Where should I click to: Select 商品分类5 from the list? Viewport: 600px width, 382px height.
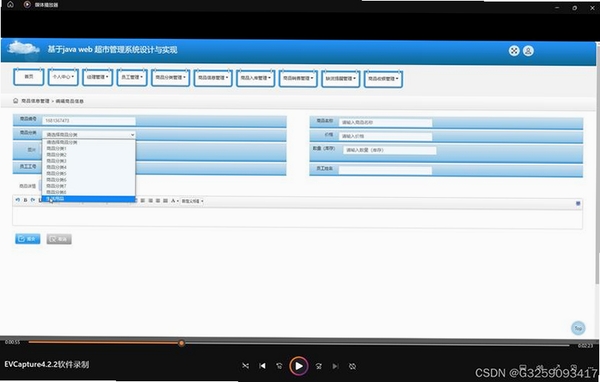click(89, 173)
